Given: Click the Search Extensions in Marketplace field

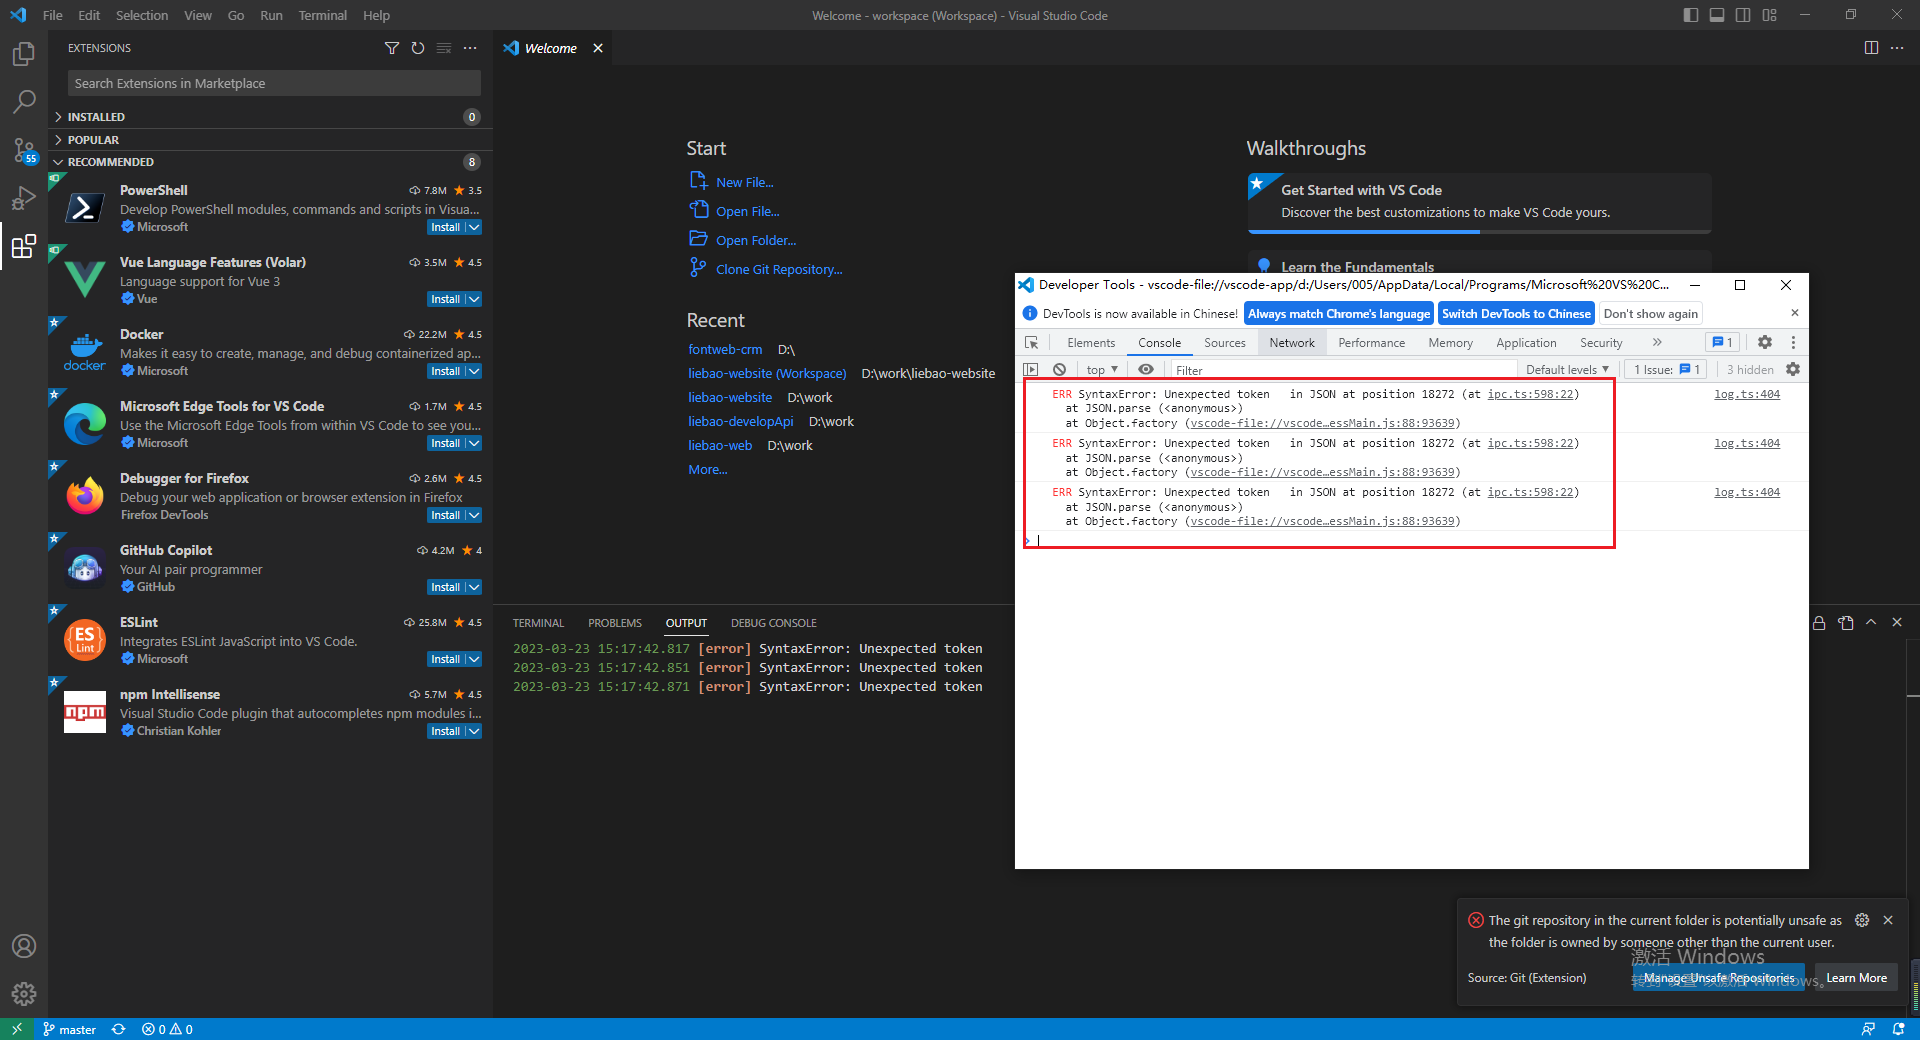Looking at the screenshot, I should click(x=271, y=82).
